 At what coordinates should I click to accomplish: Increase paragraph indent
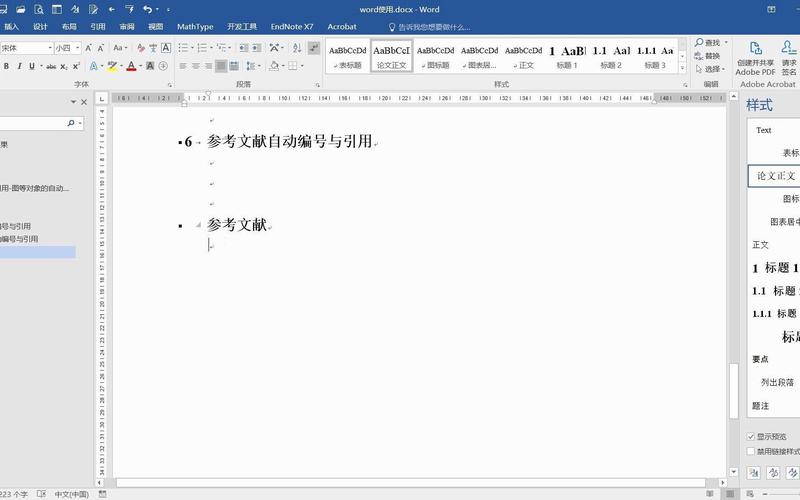click(257, 48)
